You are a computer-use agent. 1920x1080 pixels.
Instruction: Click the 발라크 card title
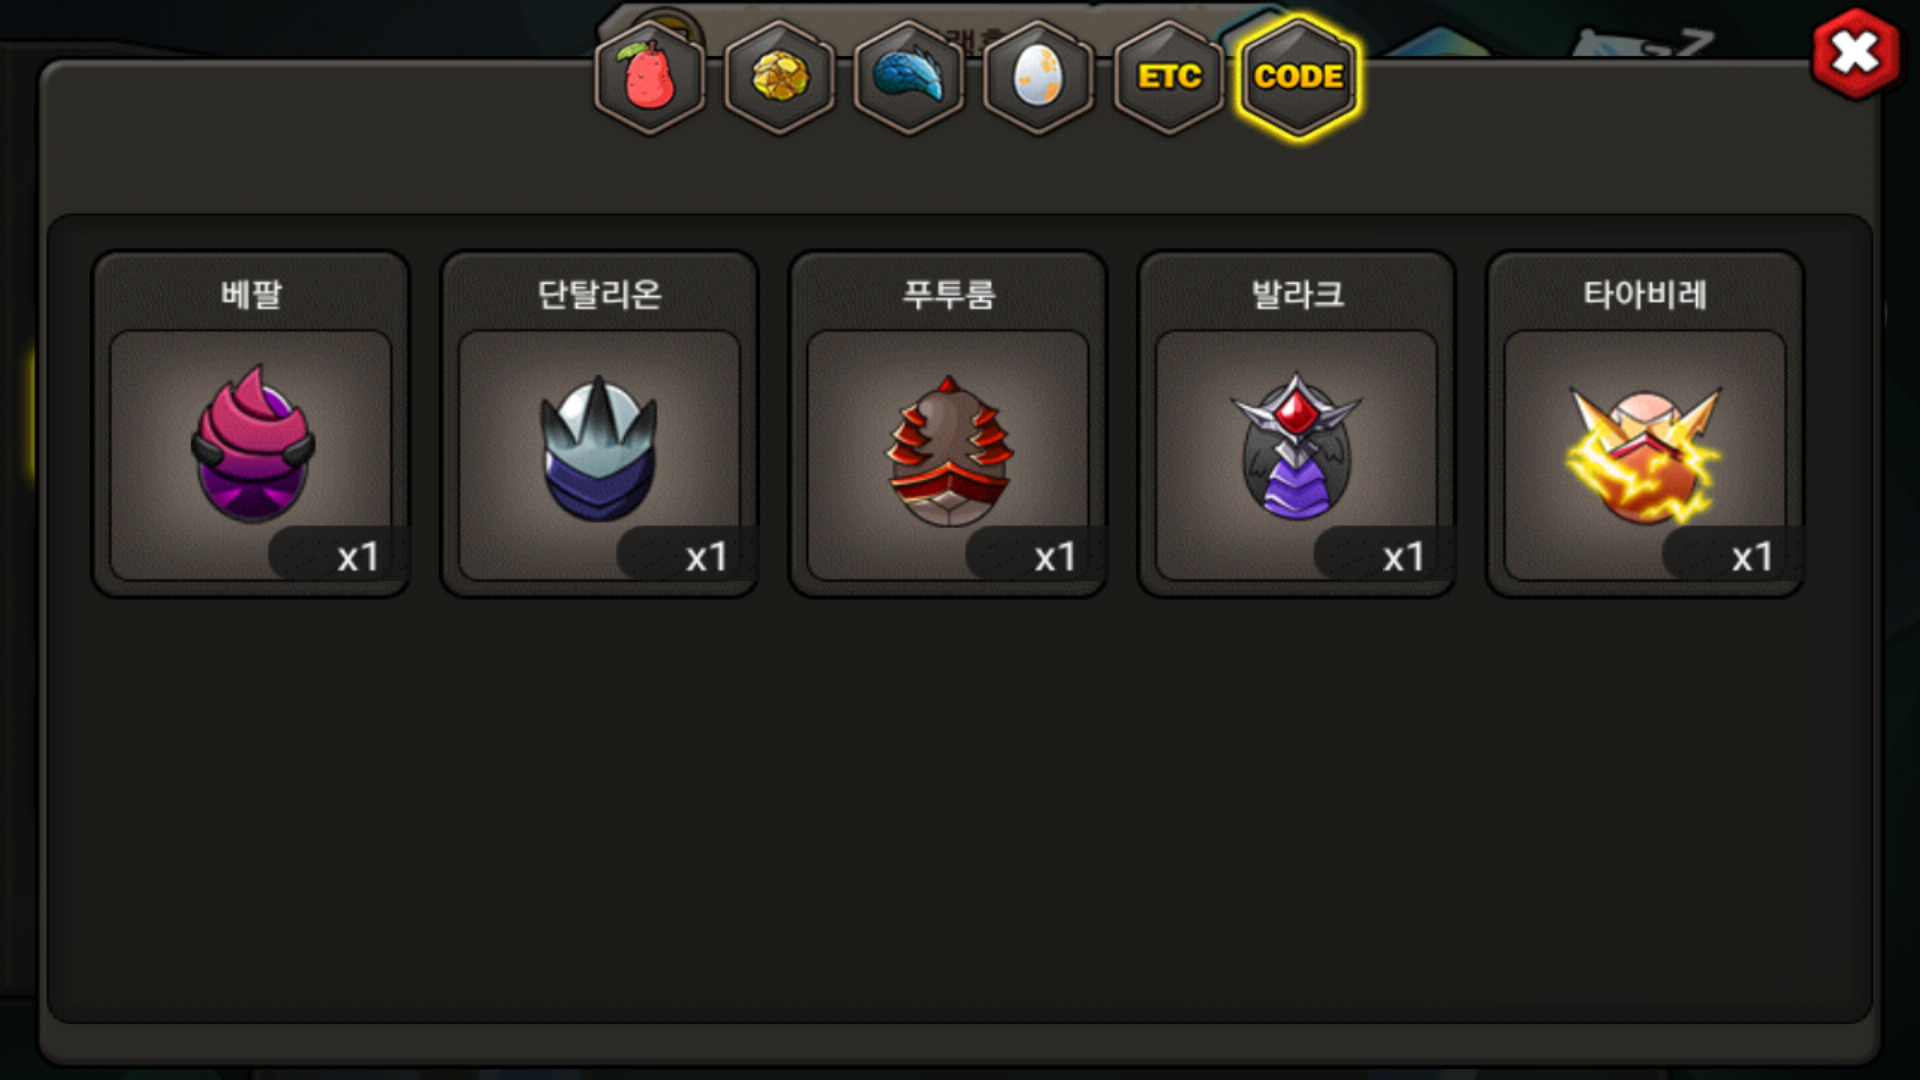1297,294
